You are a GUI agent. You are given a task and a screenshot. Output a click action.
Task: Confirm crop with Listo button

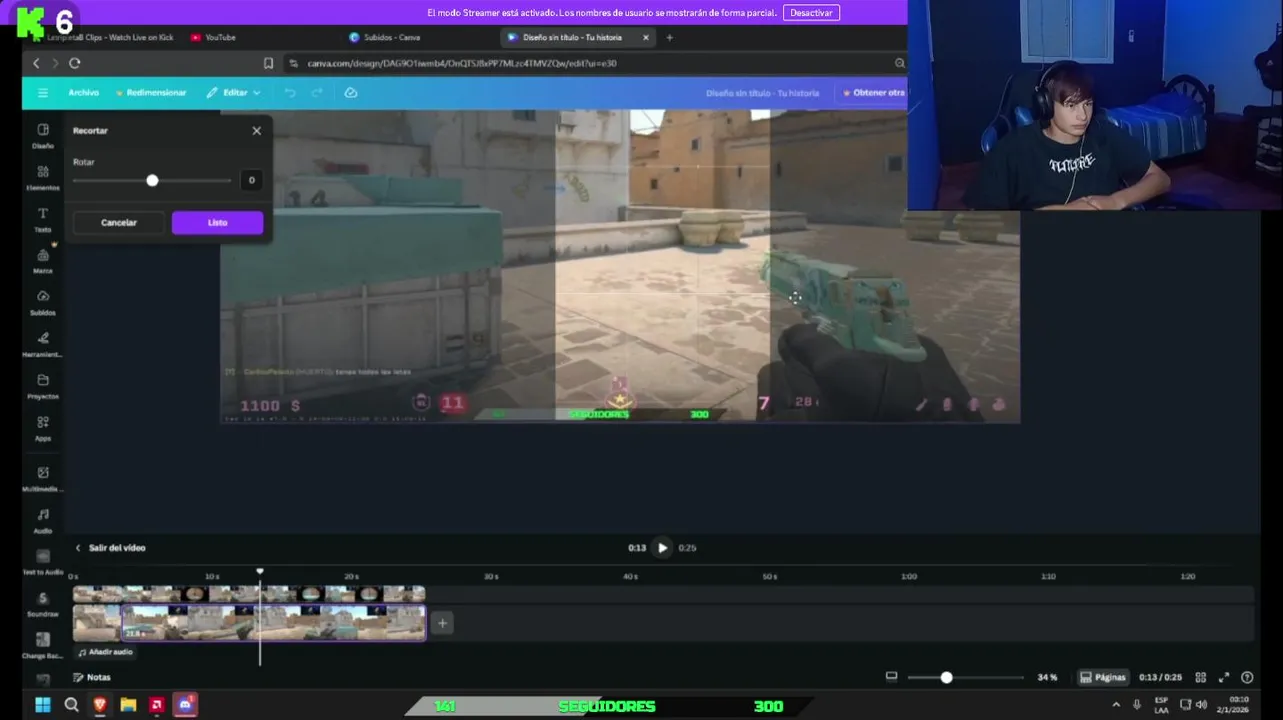click(x=217, y=223)
